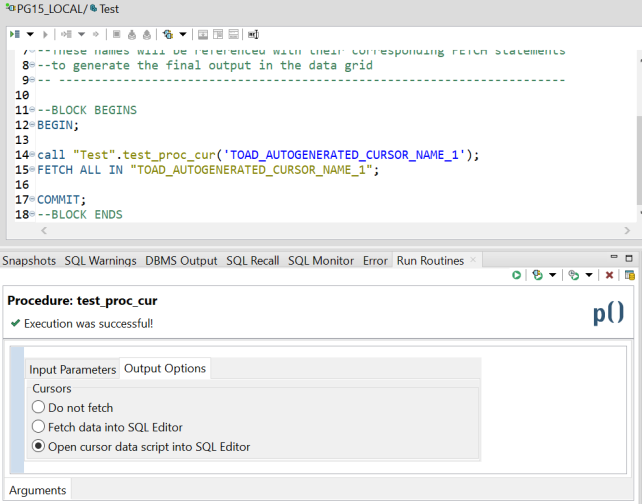Switch to the SQL Recall tab
642x504 pixels.
(253, 261)
